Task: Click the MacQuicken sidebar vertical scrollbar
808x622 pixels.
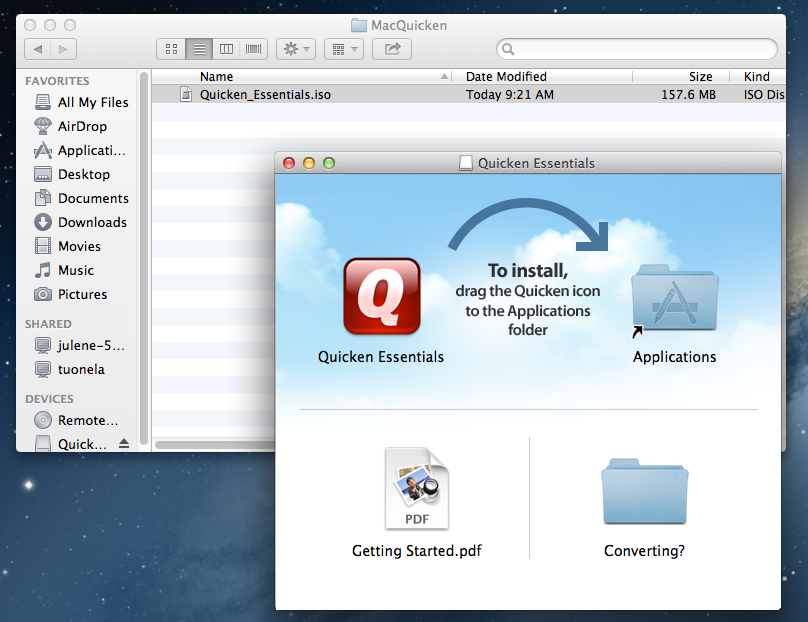Action: point(144,258)
